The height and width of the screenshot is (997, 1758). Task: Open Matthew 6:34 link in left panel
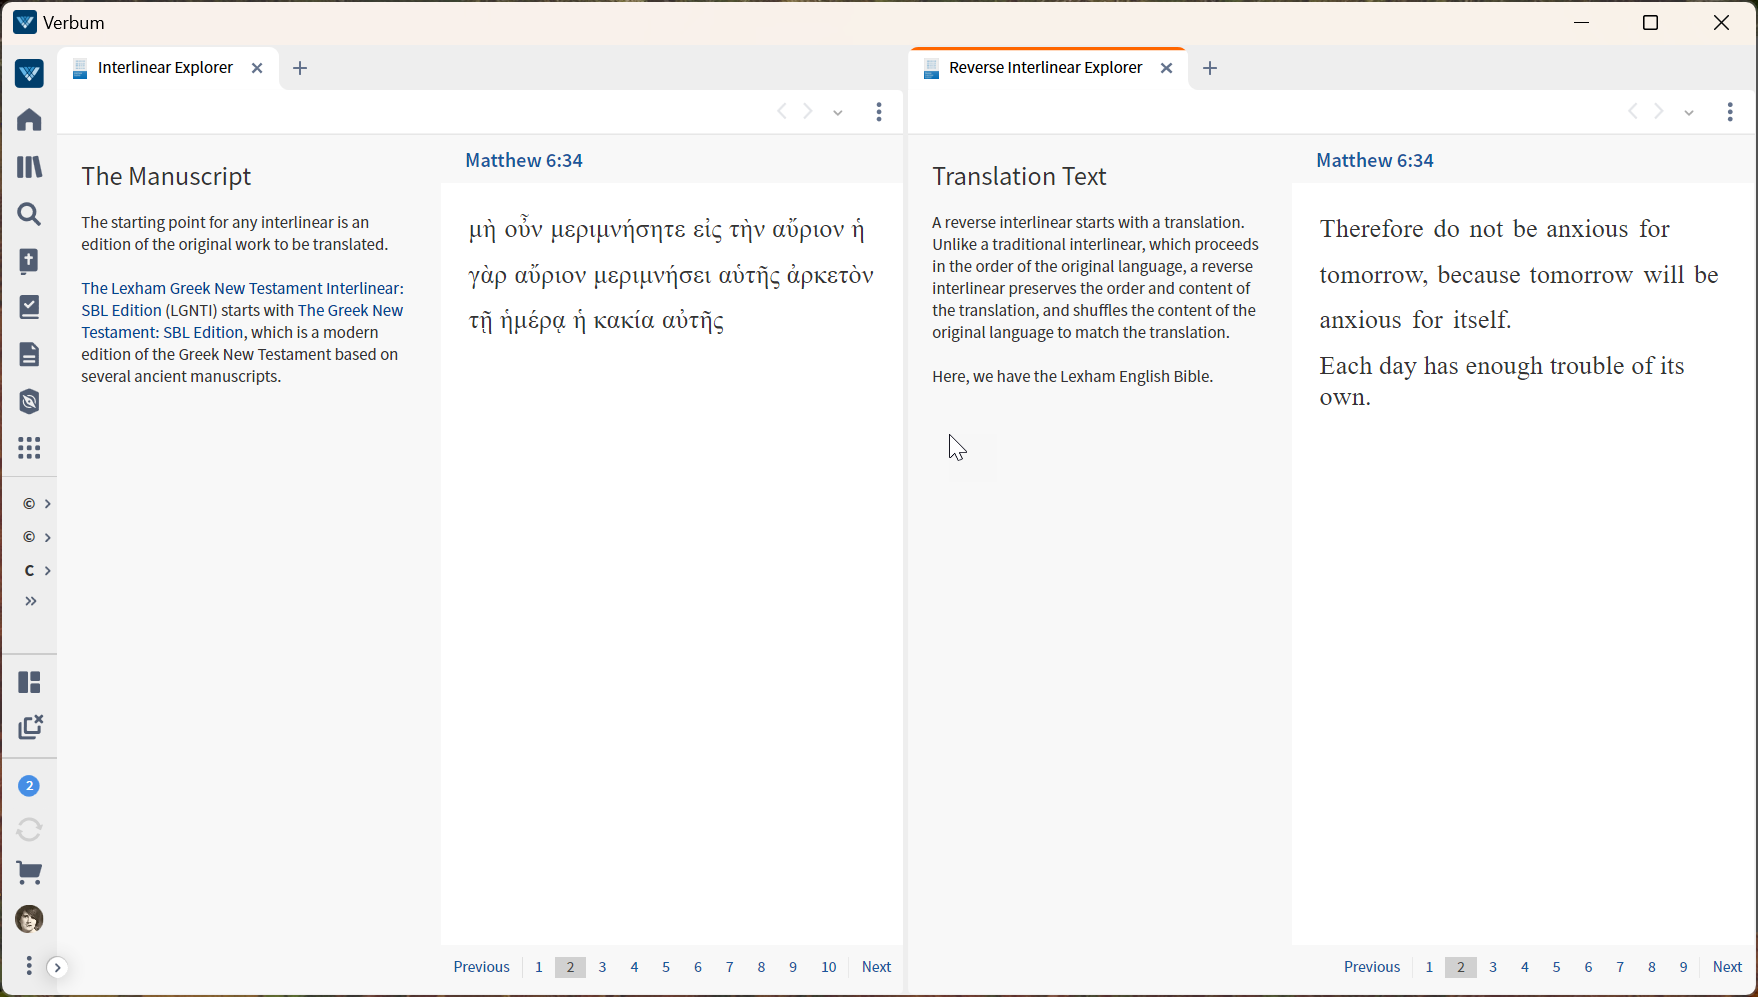coord(524,160)
